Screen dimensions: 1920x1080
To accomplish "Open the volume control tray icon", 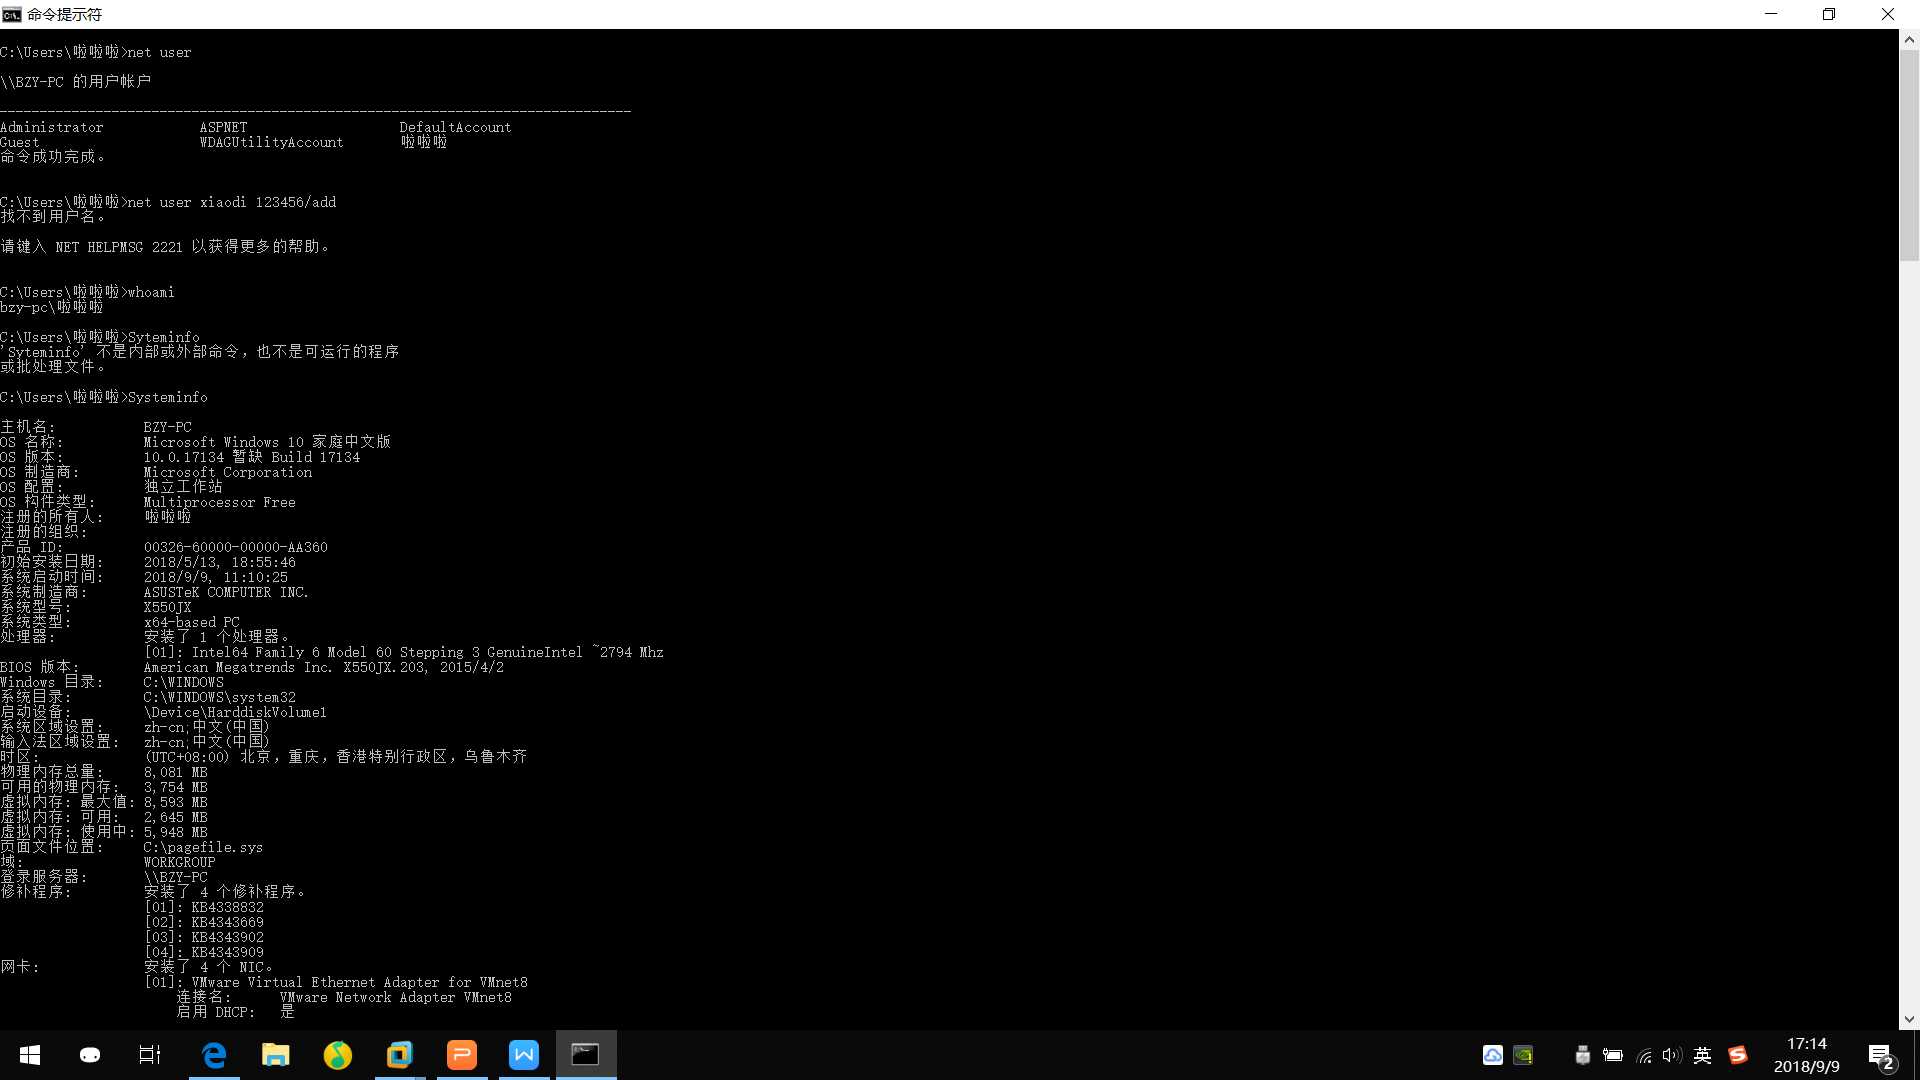I will (x=1672, y=1055).
